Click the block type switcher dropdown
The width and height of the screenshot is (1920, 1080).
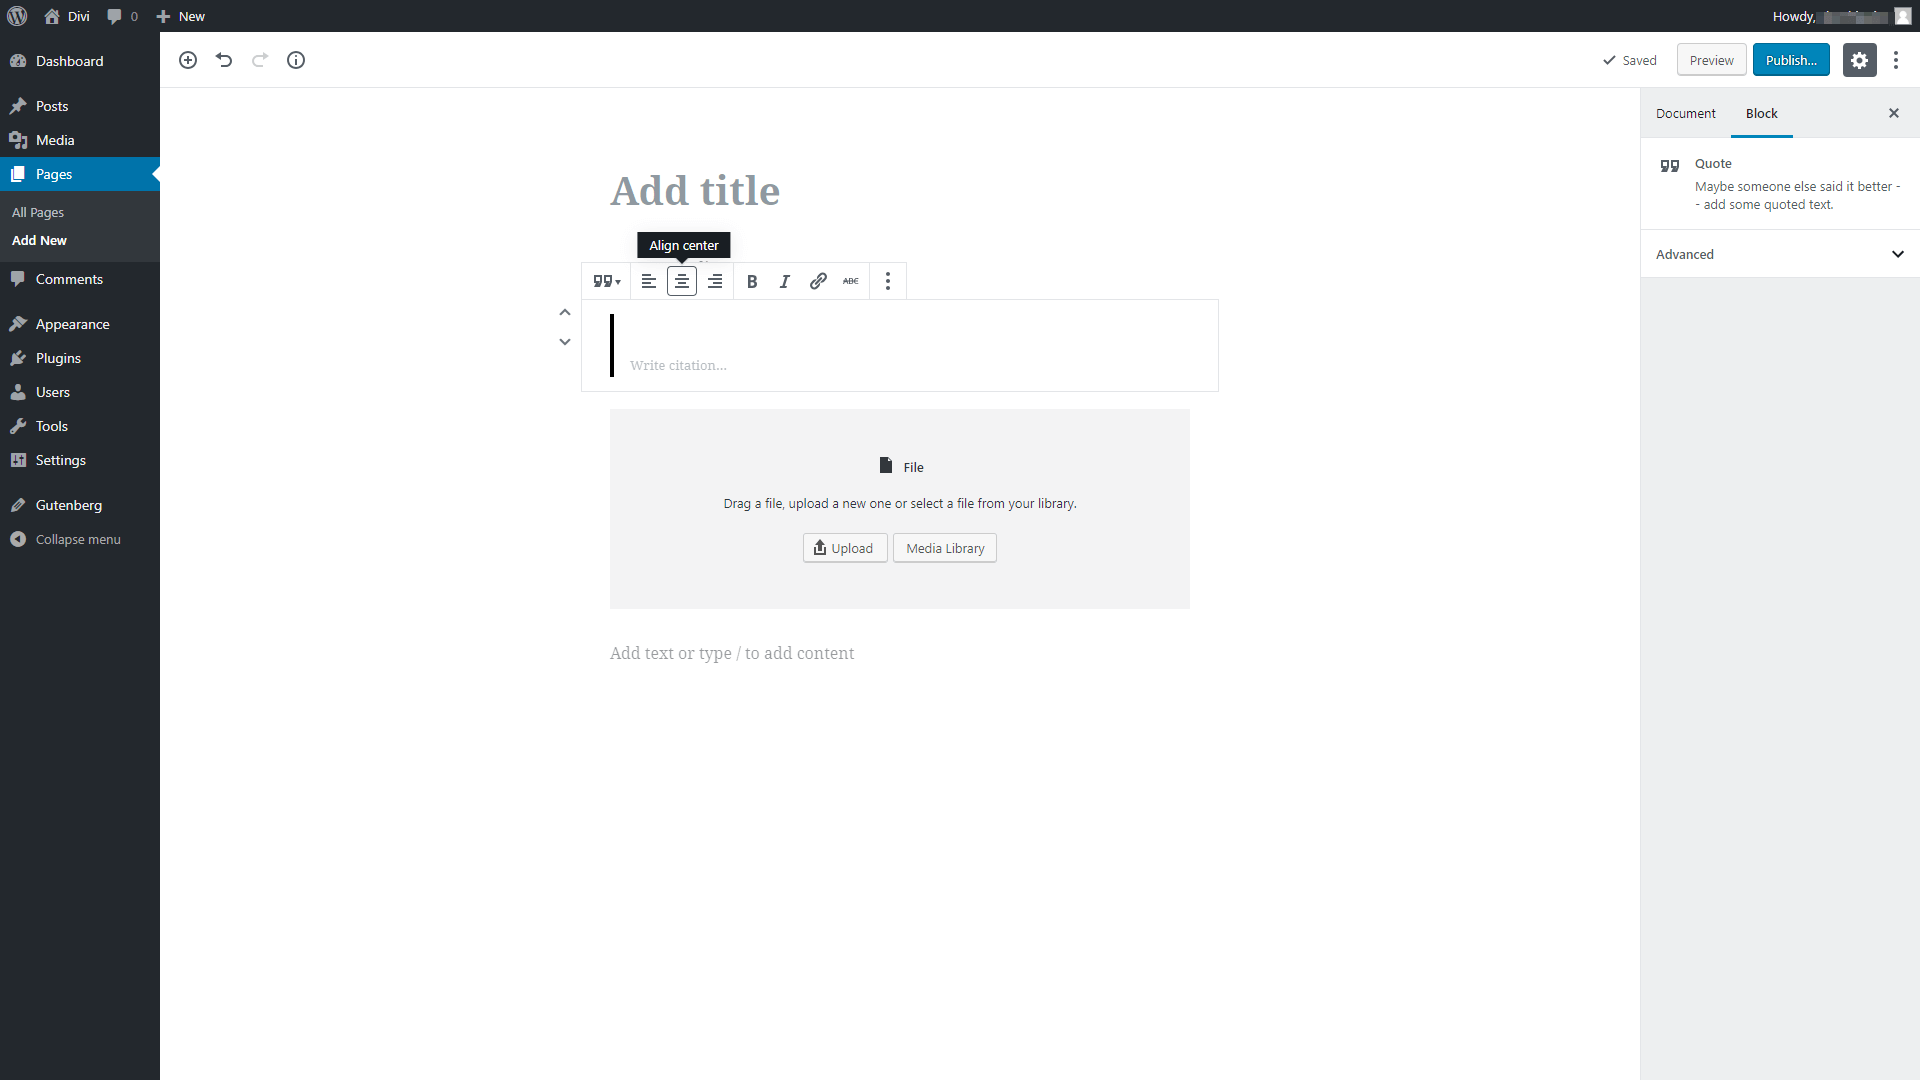[x=608, y=281]
